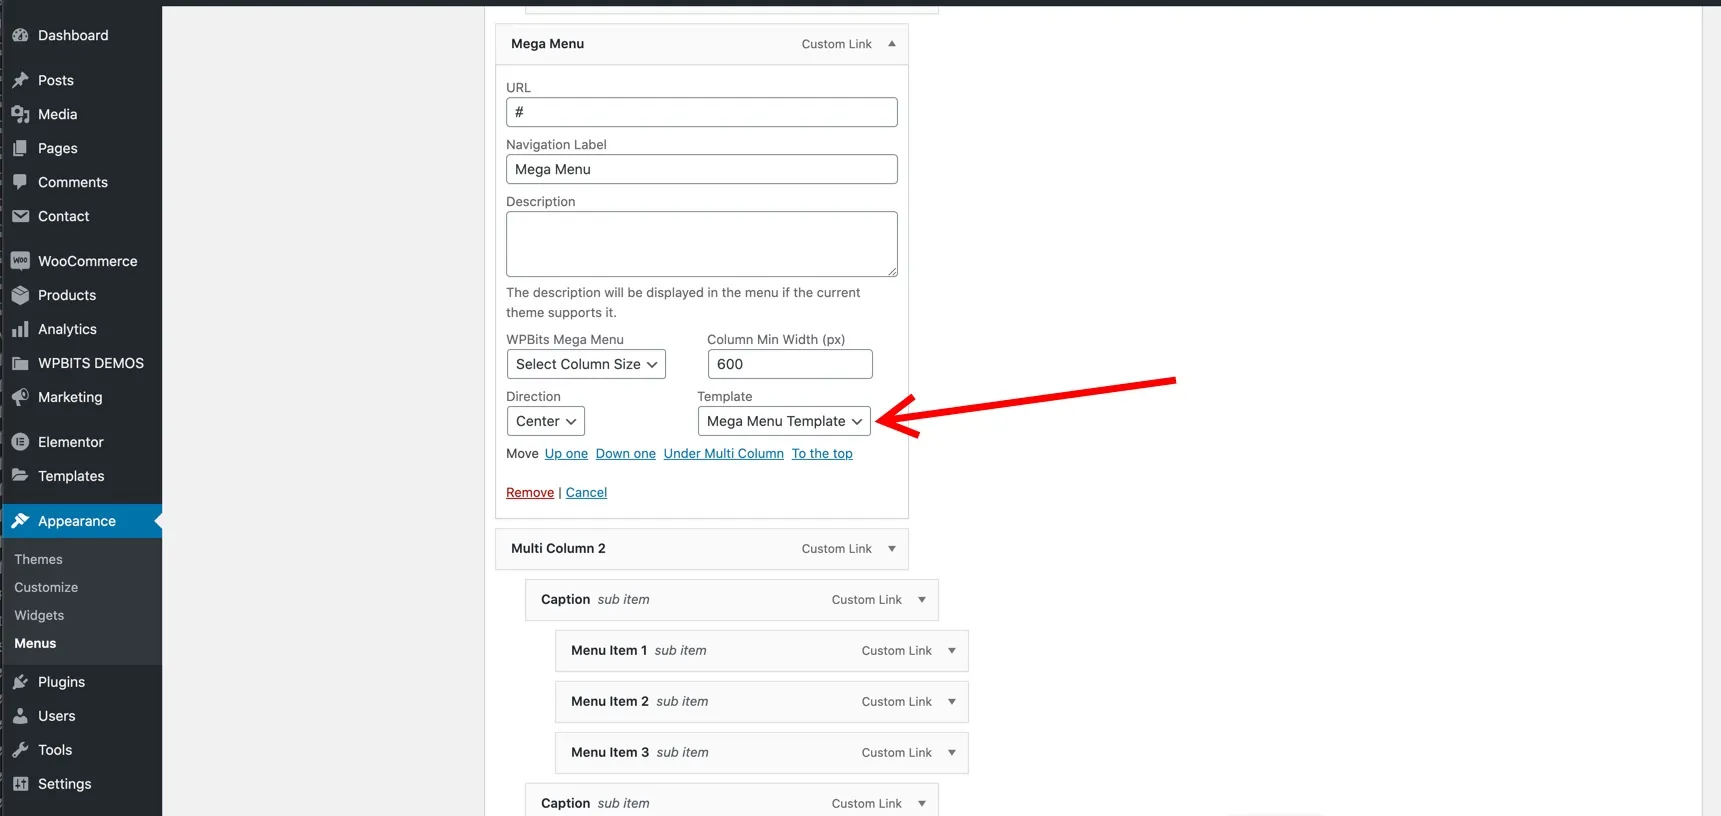Click the Templates folder icon
Screen dimensions: 1721x816
(20, 476)
